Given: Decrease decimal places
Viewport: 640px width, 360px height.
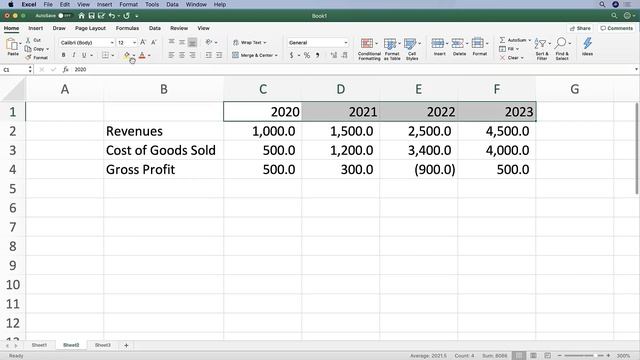Looking at the screenshot, I should click(344, 55).
